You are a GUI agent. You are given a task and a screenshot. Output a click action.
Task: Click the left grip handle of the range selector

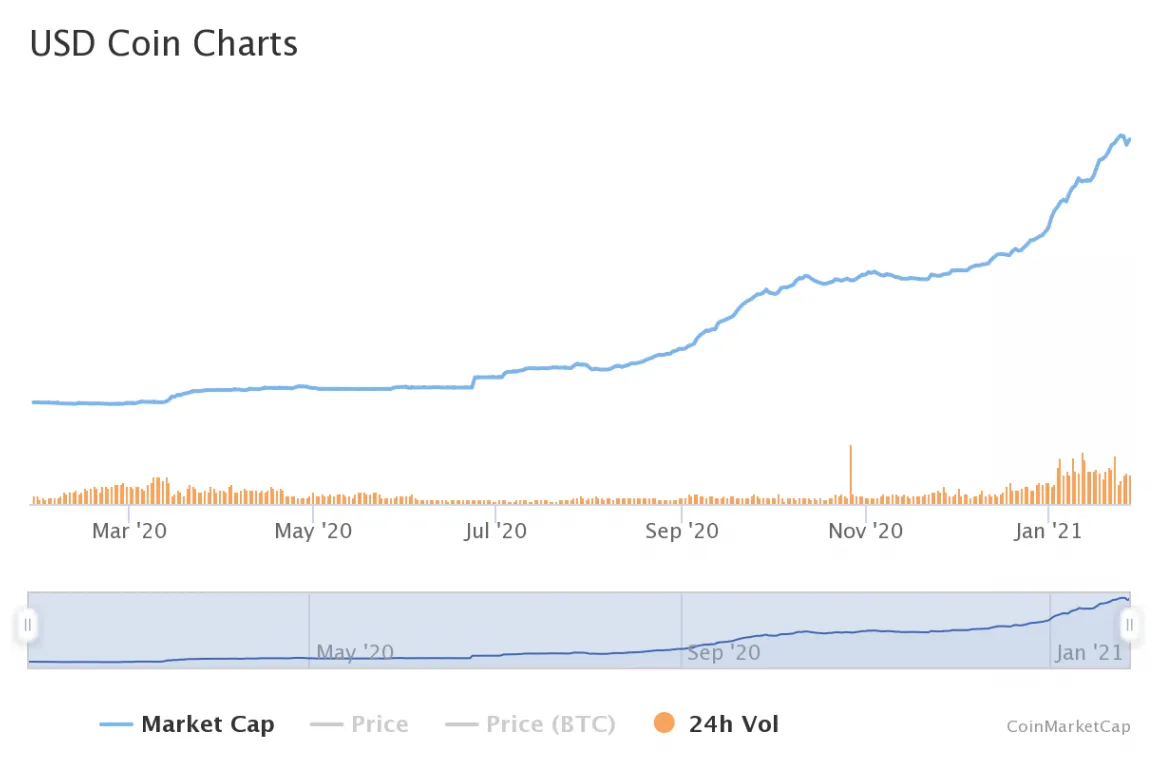pyautogui.click(x=28, y=624)
